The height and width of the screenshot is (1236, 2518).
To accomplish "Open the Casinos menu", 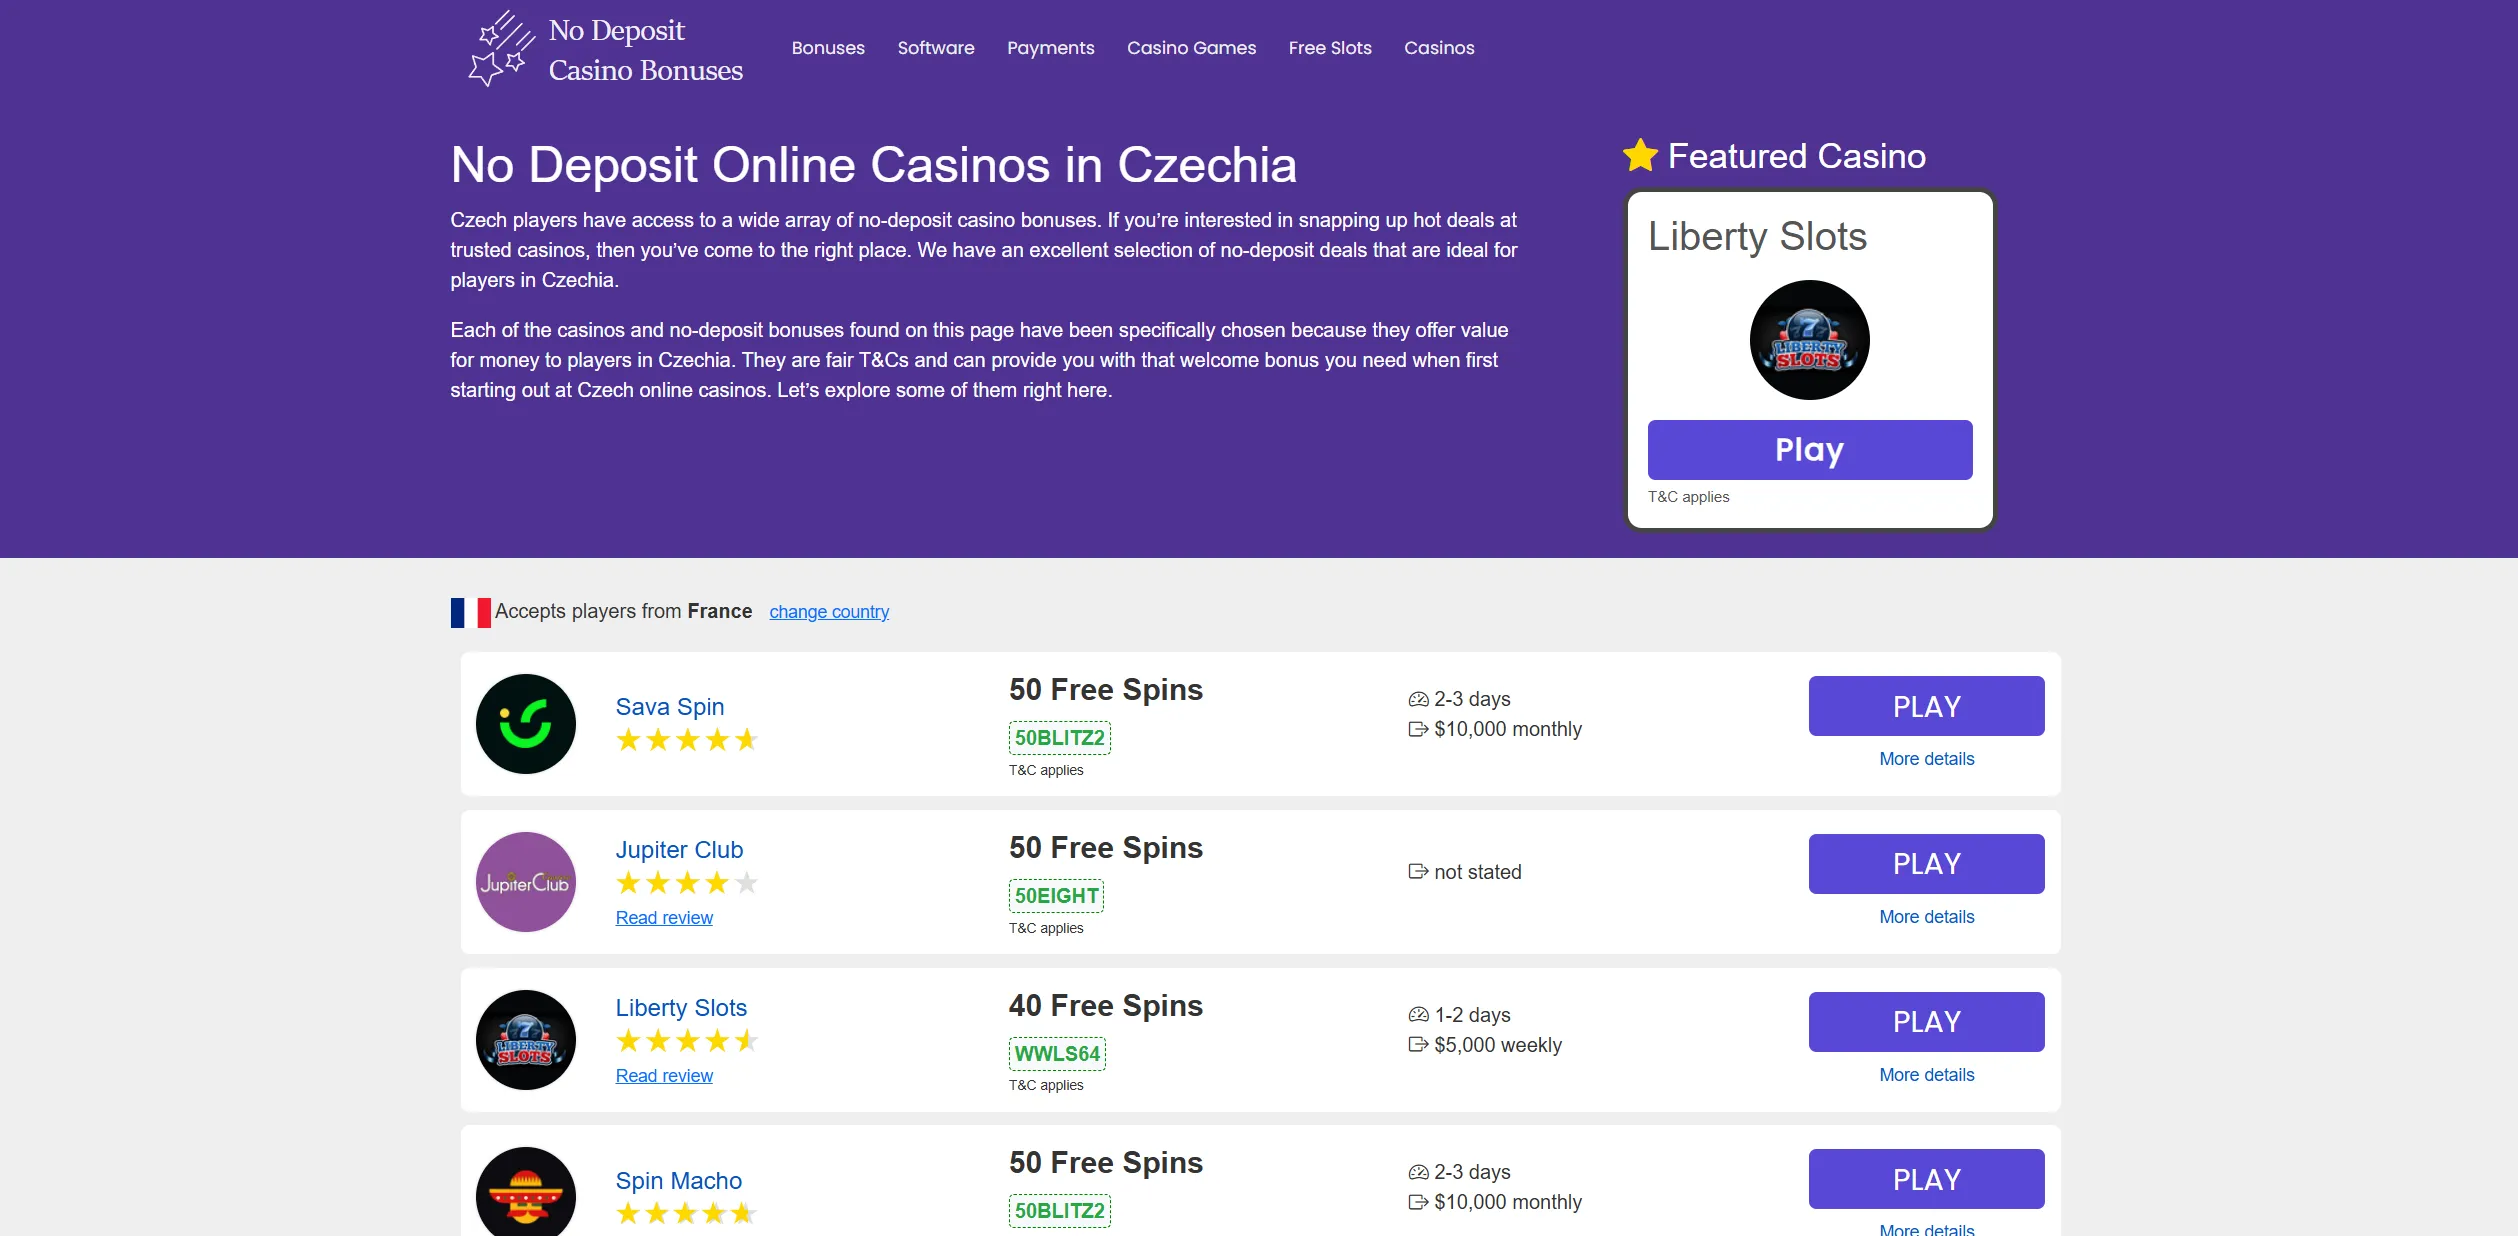I will [x=1439, y=48].
